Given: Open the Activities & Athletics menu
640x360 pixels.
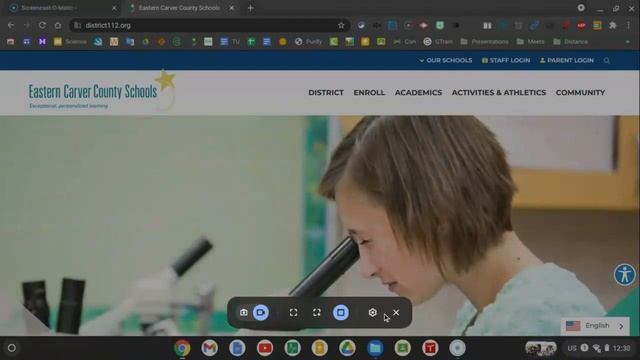Looking at the screenshot, I should tap(499, 93).
